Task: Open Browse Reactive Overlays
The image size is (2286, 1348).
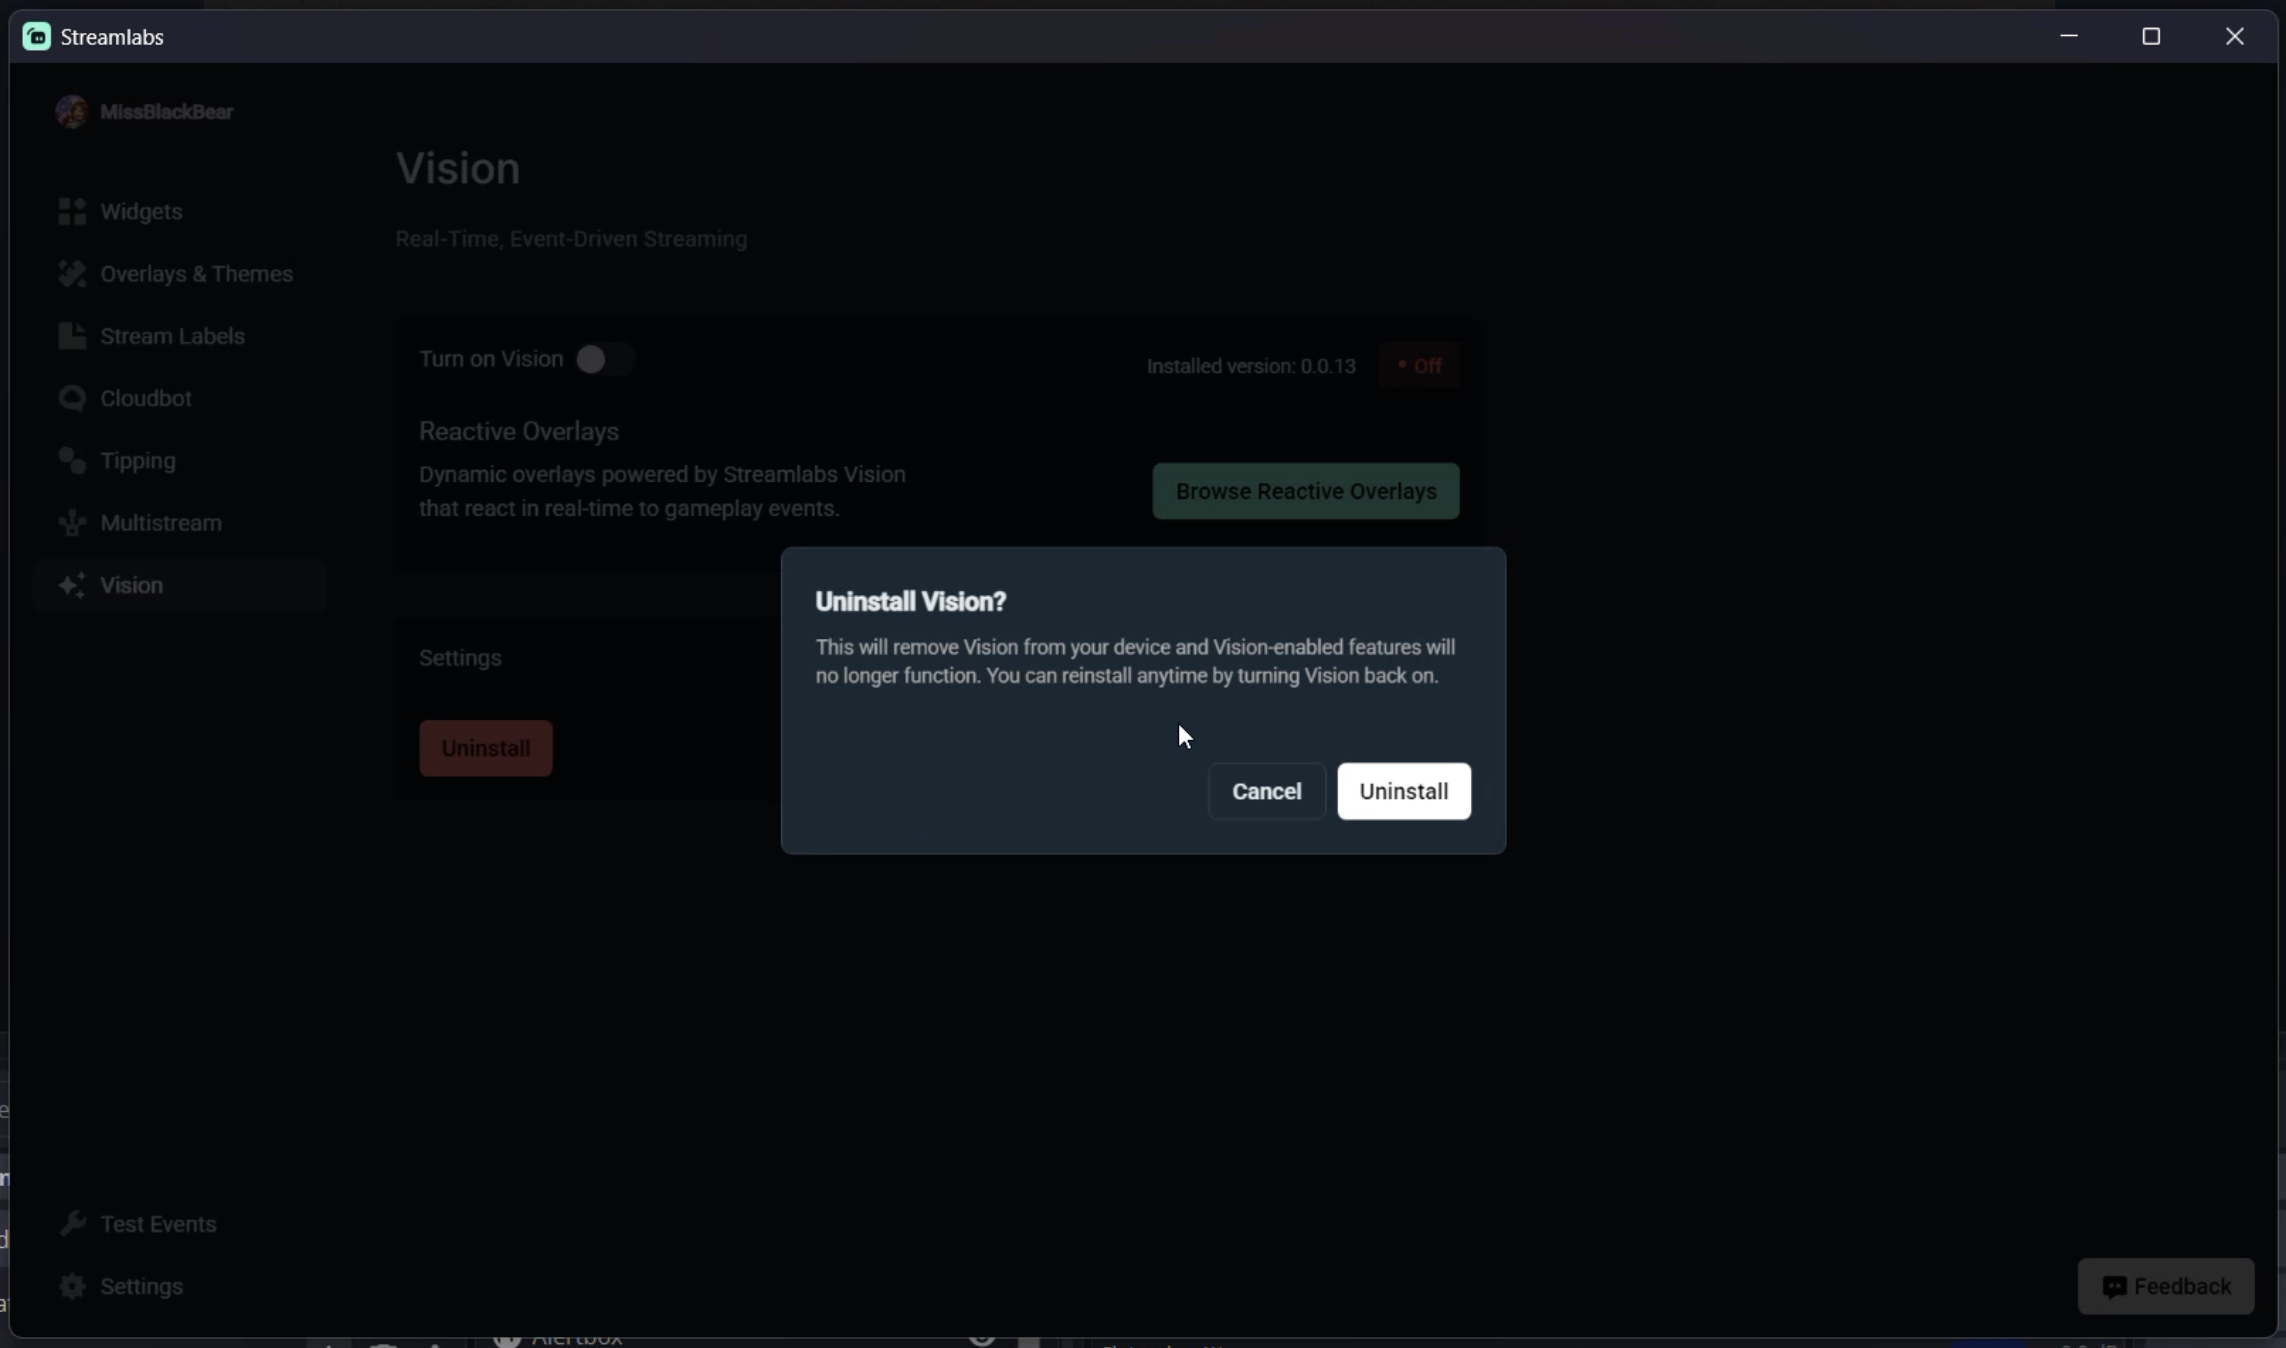Action: pos(1306,491)
